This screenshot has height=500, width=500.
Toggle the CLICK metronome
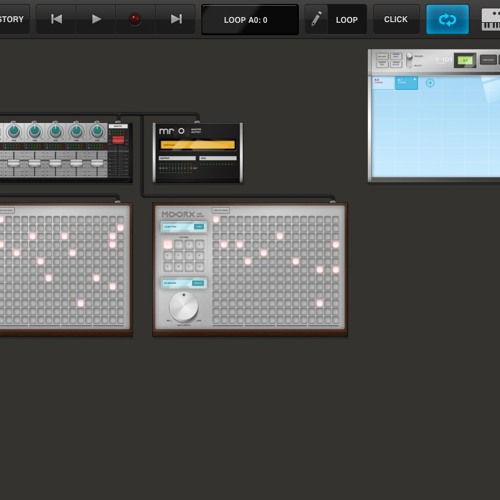click(x=396, y=19)
